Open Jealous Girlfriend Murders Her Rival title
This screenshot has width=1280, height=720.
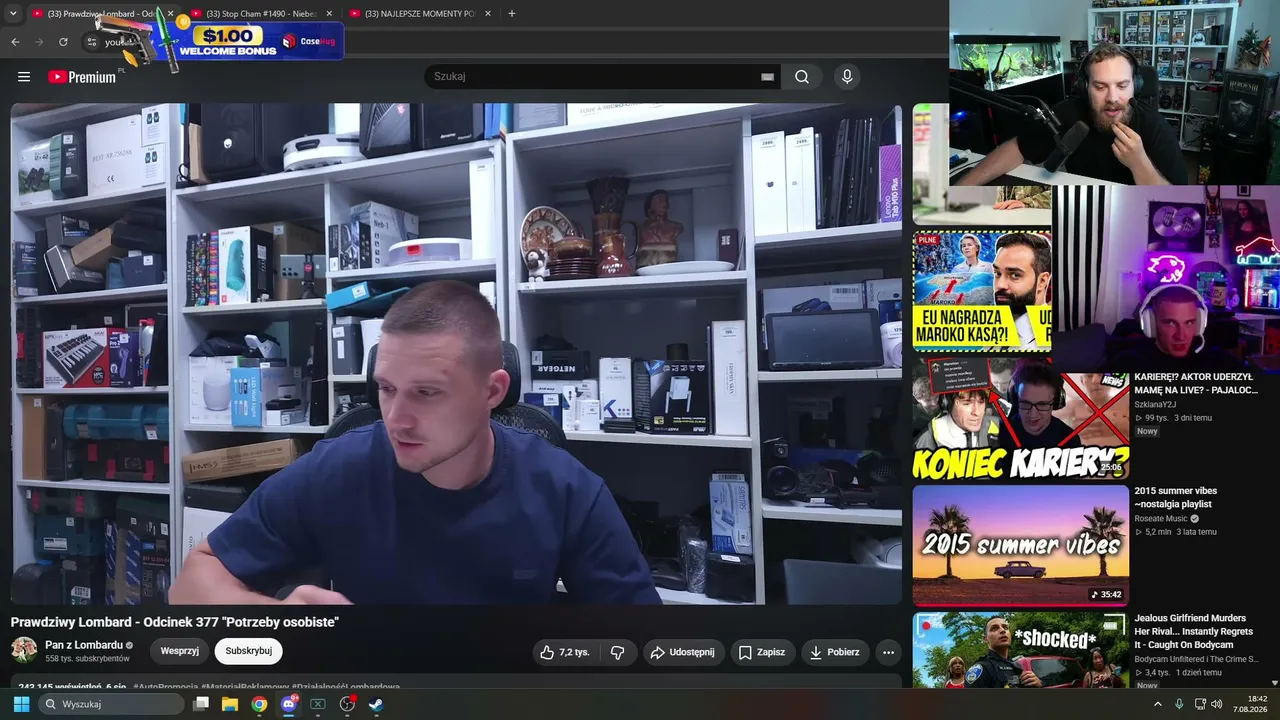pyautogui.click(x=1194, y=632)
